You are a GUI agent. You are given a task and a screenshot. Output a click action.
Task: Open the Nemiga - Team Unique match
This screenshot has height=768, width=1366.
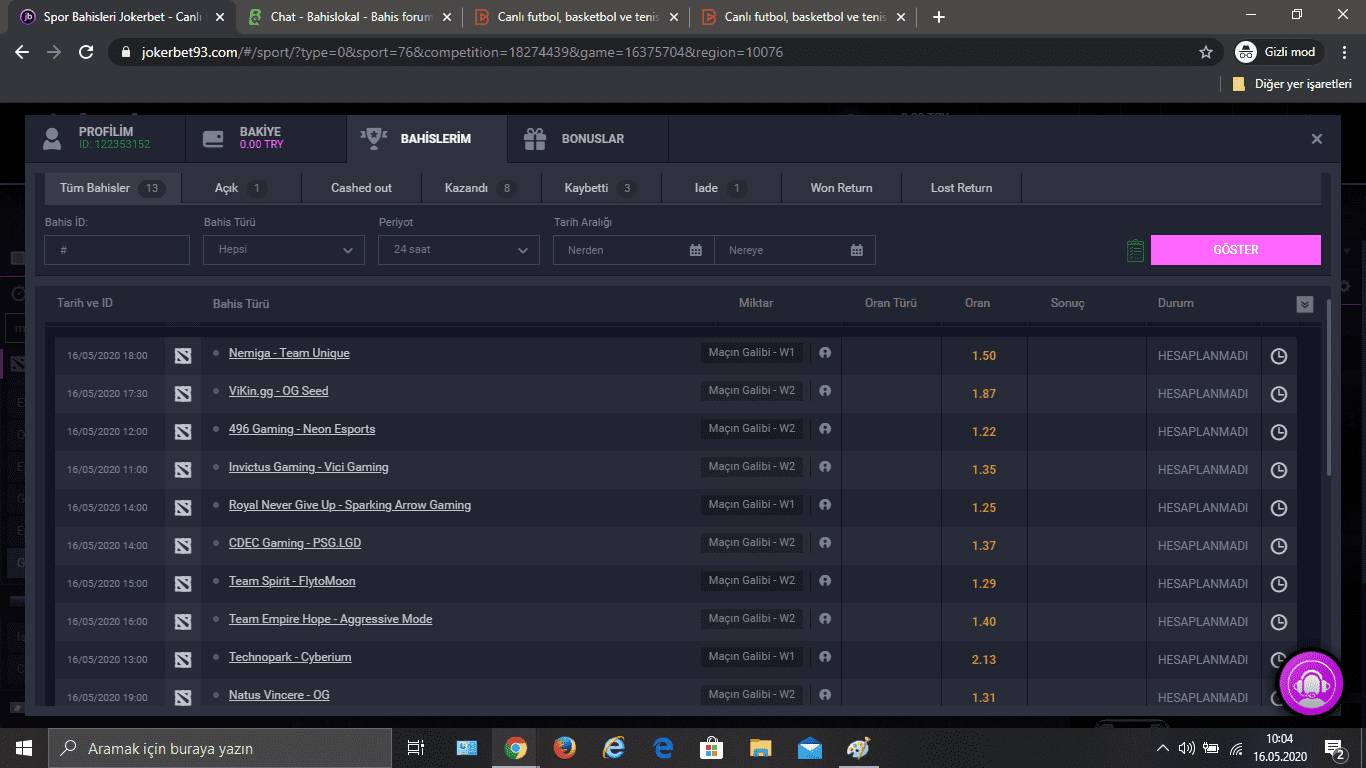coord(289,353)
